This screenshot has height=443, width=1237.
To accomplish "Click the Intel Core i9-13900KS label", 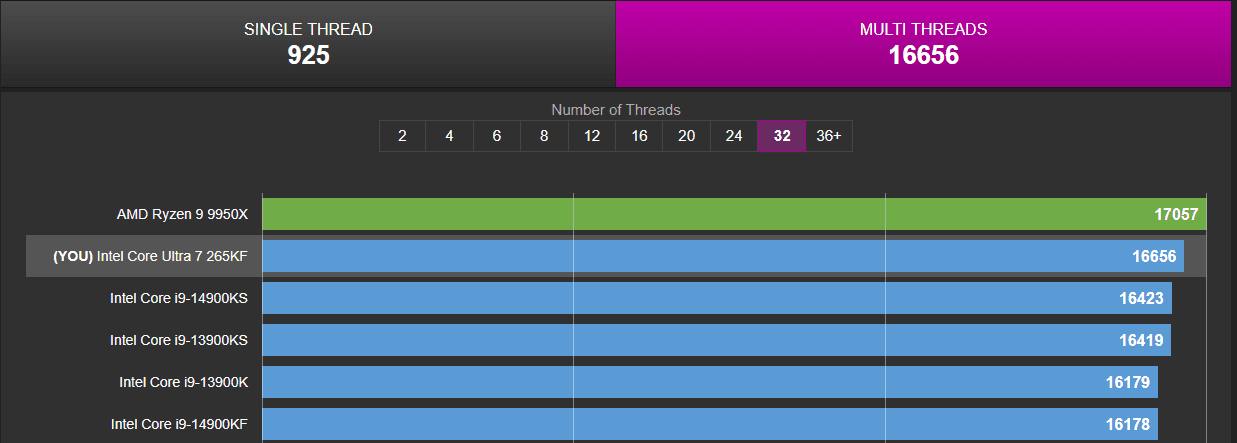I will pos(178,340).
